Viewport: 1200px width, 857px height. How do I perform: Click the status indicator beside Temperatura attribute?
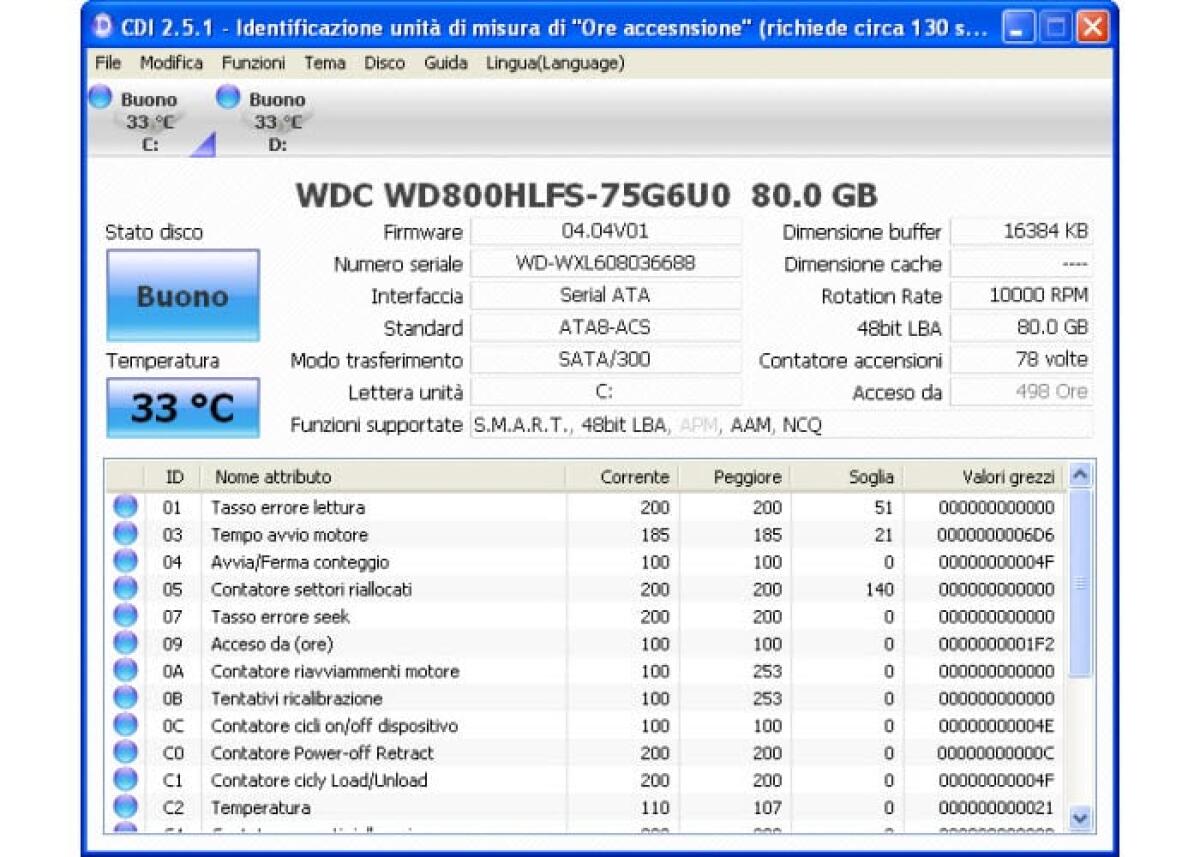coord(125,807)
